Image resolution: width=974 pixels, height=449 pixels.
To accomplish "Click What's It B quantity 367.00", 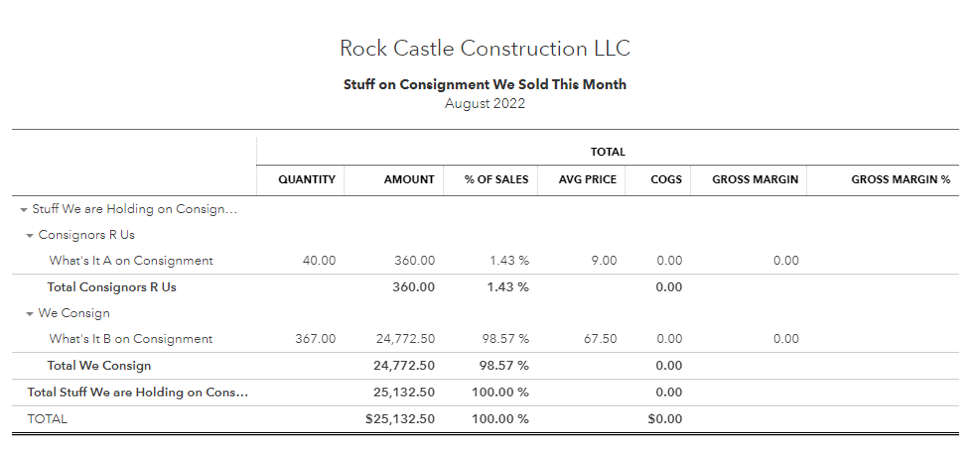I will tap(315, 339).
